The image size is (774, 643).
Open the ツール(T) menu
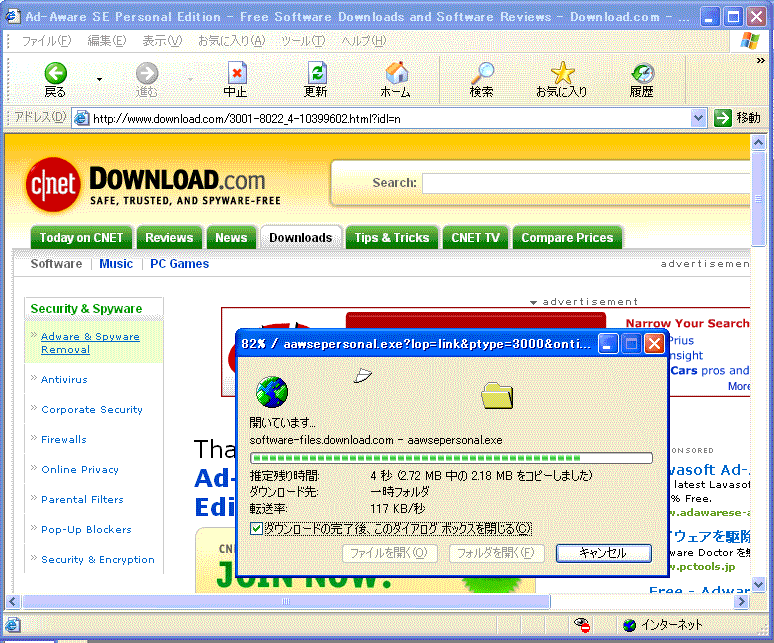click(303, 40)
